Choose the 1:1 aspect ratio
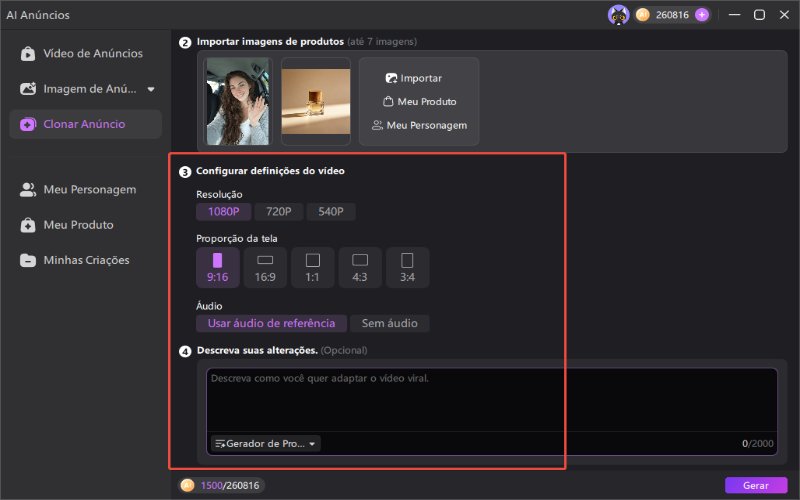The height and width of the screenshot is (500, 800). (x=312, y=267)
